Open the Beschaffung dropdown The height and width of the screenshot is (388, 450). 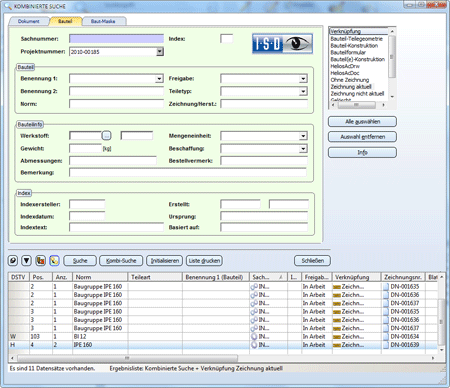(303, 149)
